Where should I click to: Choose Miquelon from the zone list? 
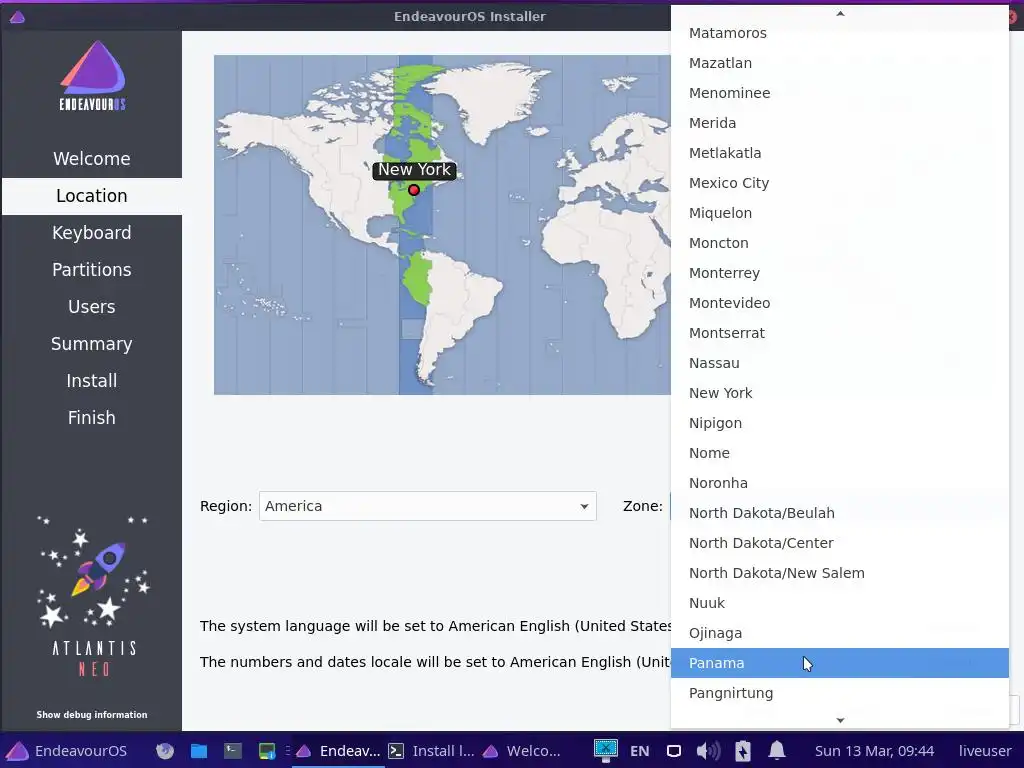[x=839, y=213]
